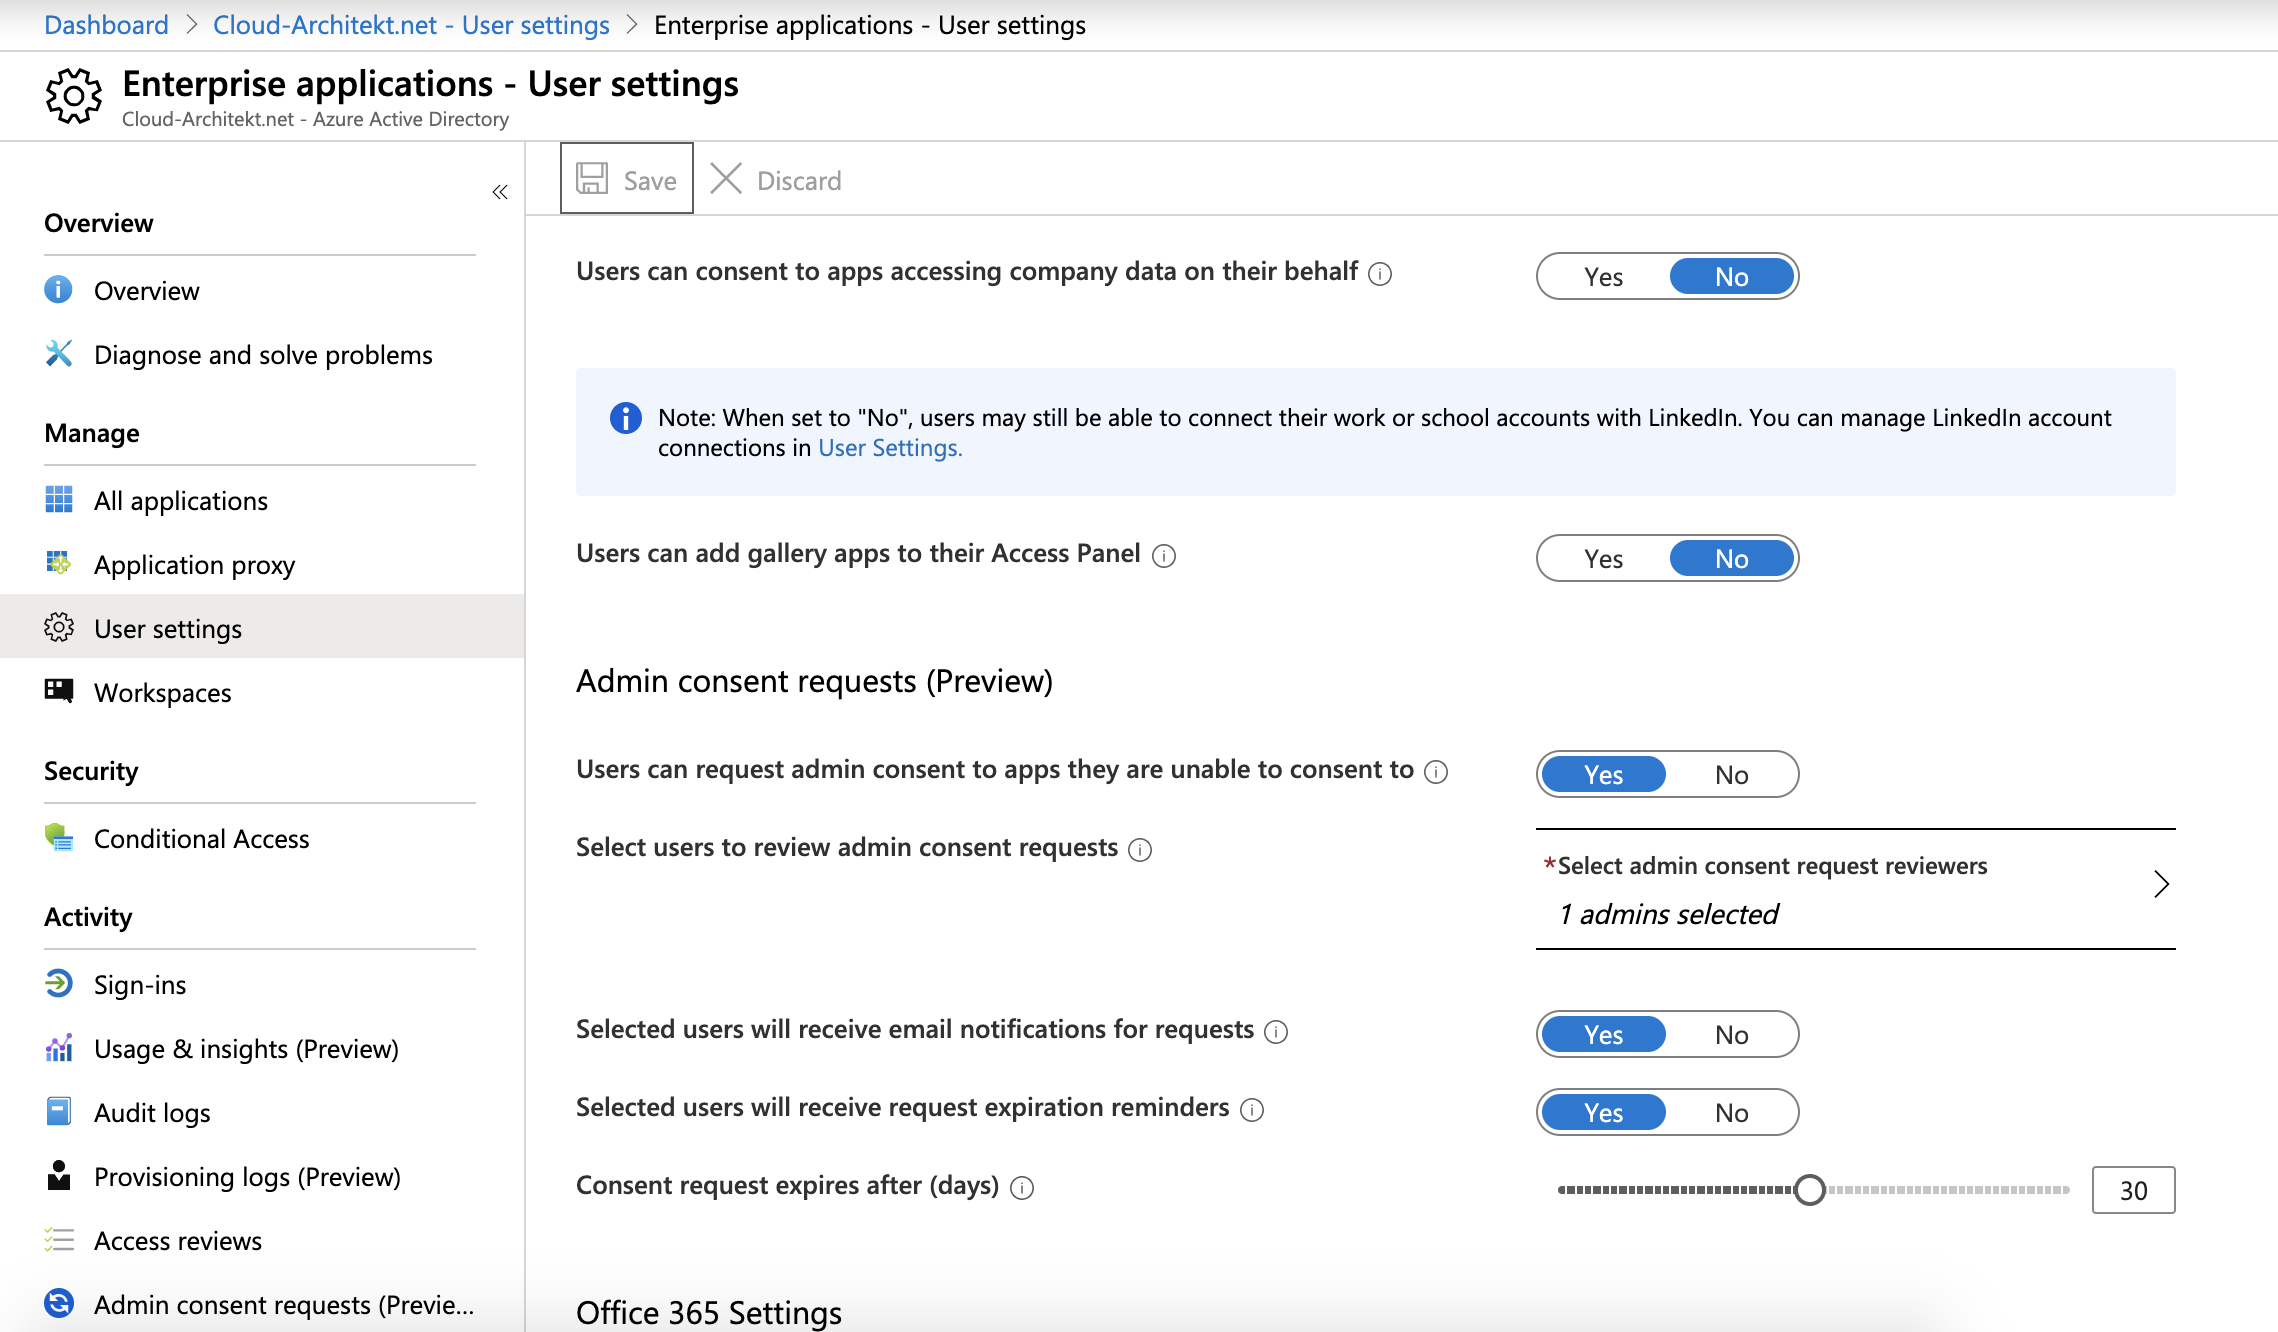Screen dimensions: 2278x1332
Task: Click the left filled portion of expiration slider
Action: [1675, 1190]
